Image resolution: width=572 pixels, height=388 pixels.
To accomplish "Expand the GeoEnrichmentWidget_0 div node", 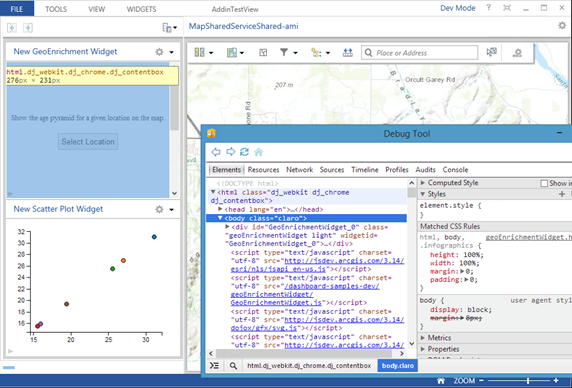I will [x=227, y=226].
